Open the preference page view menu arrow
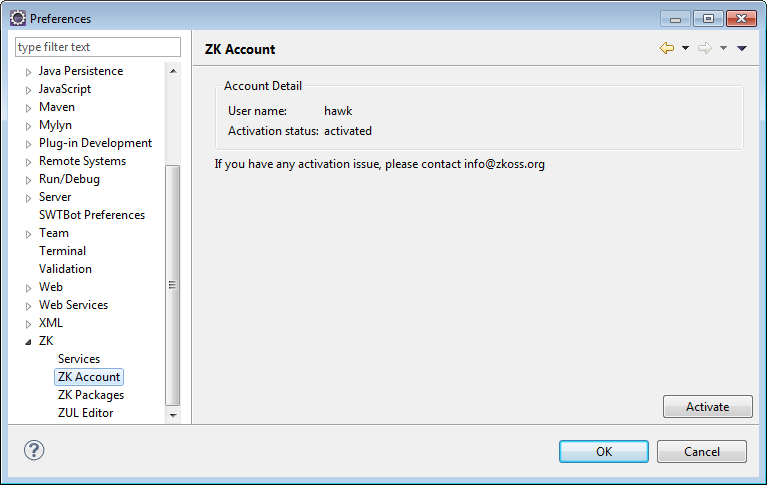Image resolution: width=767 pixels, height=485 pixels. 742,48
